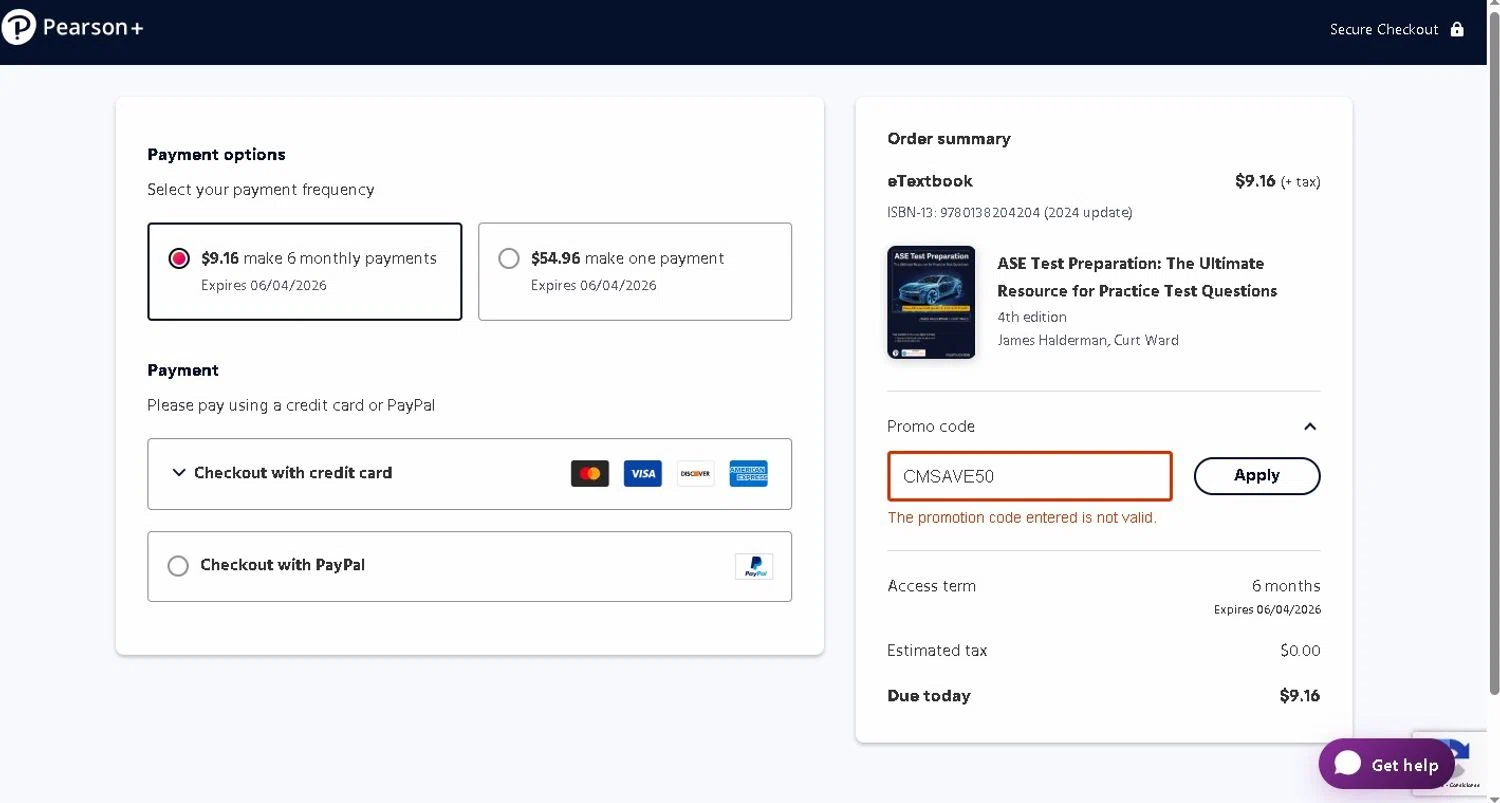Collapse the Promo code section chevron
This screenshot has height=803, width=1500.
point(1310,427)
